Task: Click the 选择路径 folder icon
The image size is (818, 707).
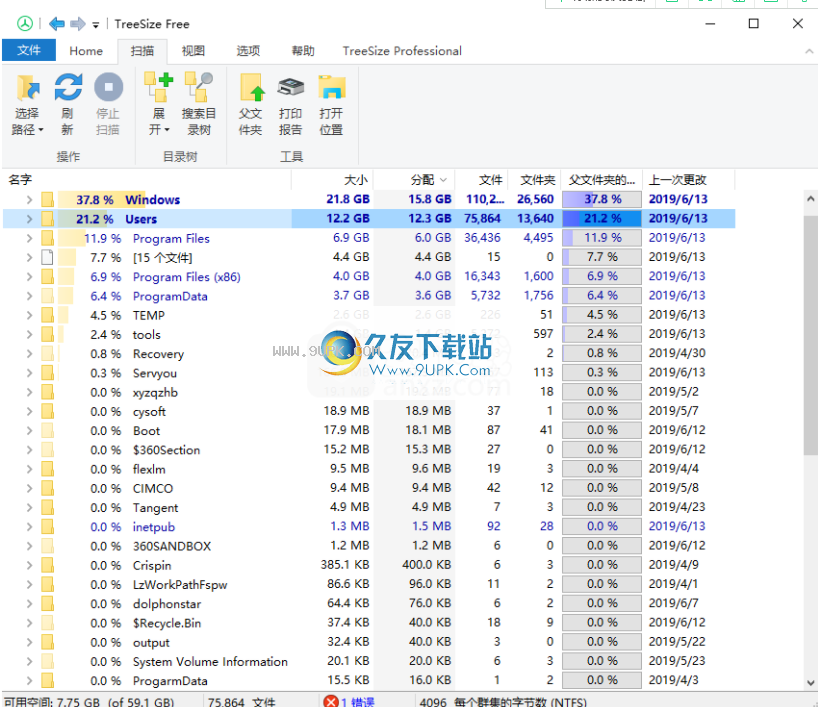Action: coord(27,87)
